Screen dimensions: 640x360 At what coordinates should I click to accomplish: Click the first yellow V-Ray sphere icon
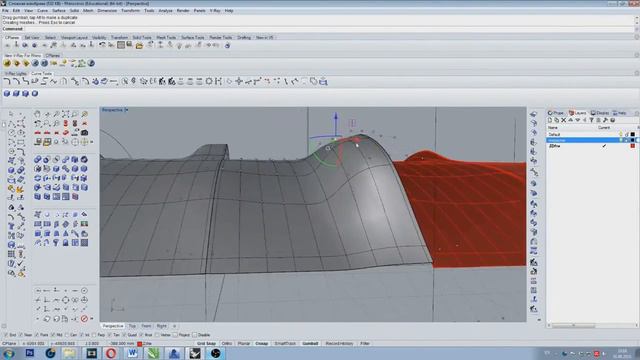tap(7, 63)
